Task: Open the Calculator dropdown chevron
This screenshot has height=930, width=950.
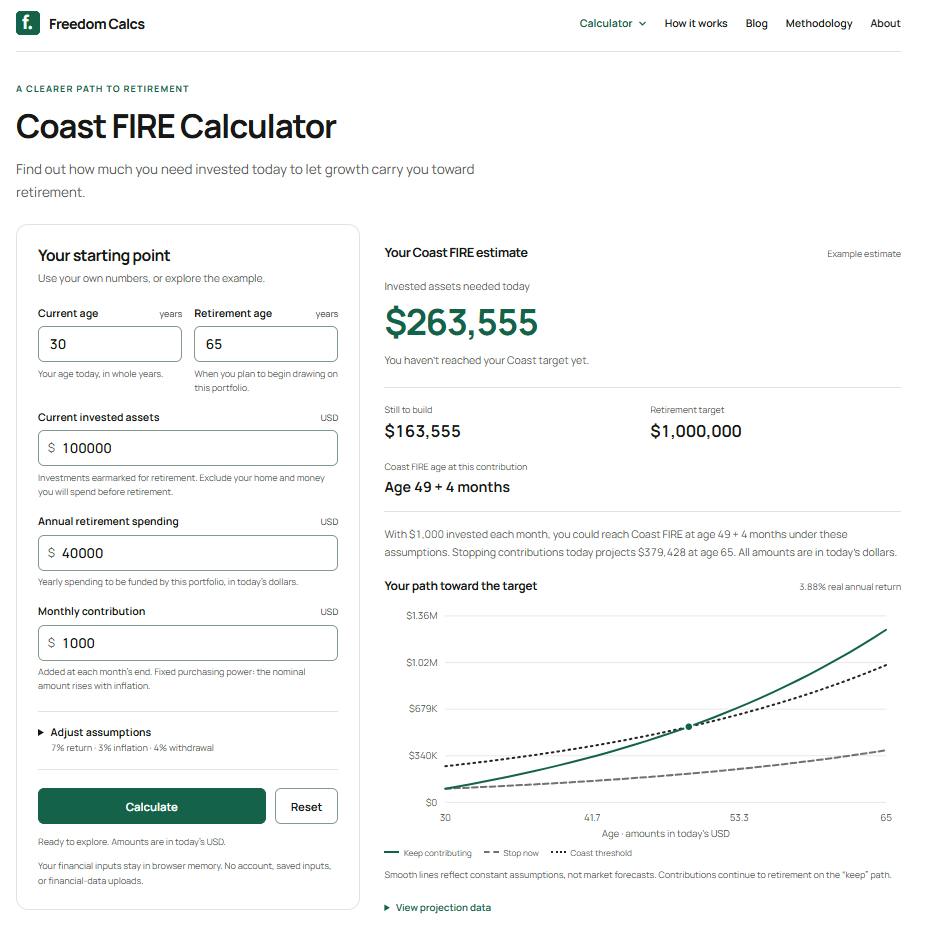Action: (642, 24)
